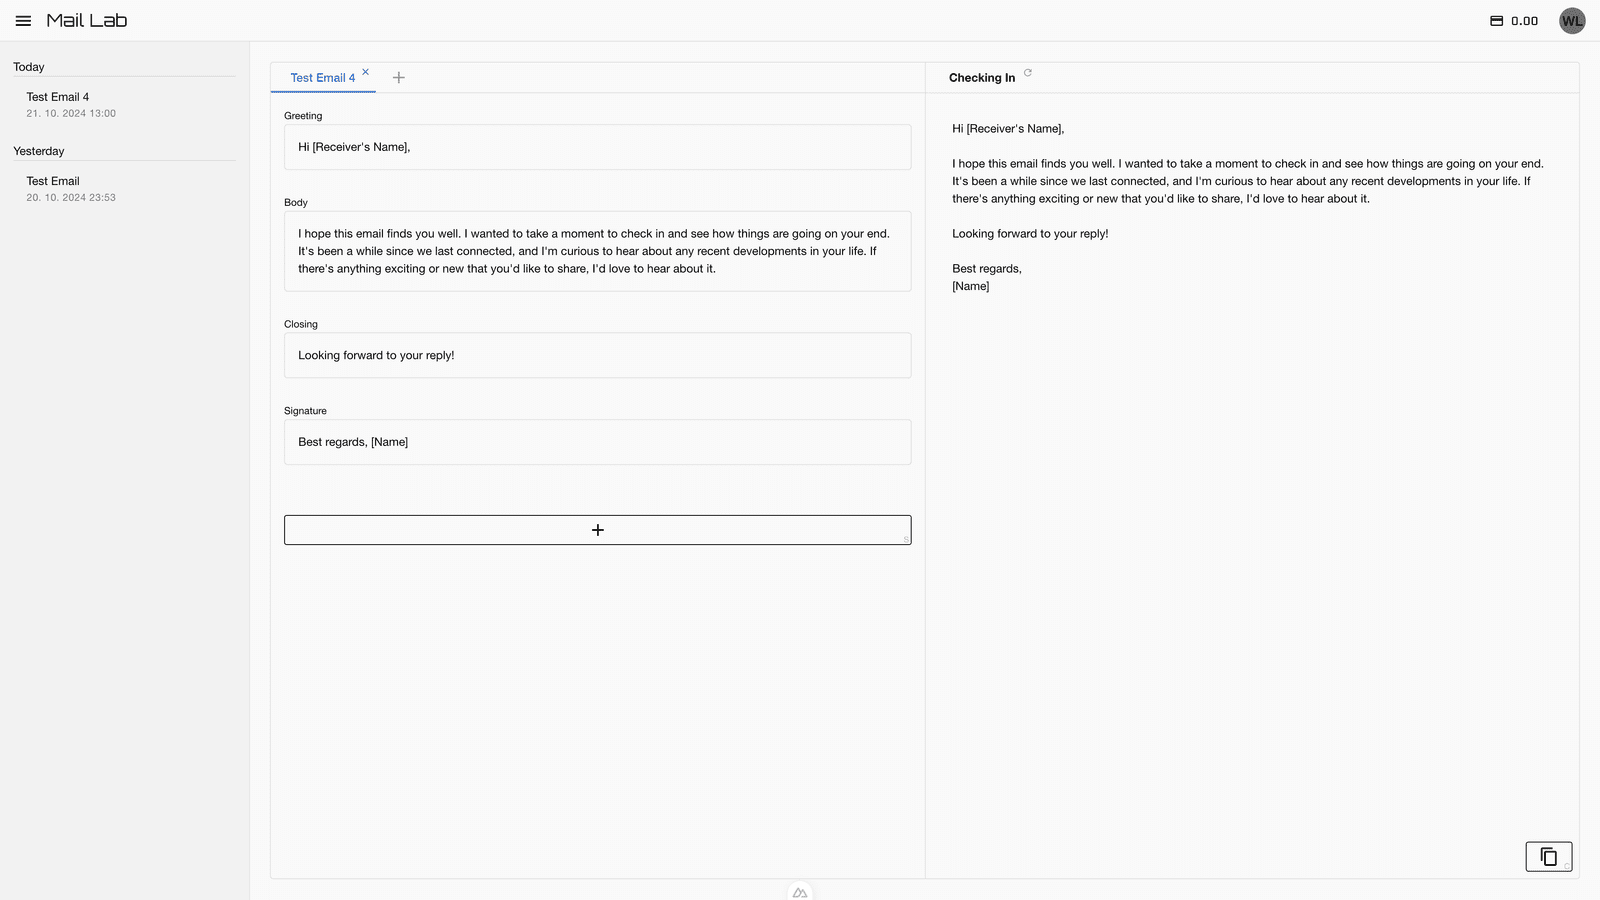Viewport: 1600px width, 900px height.
Task: Open Test Email from Yesterday list
Action: click(53, 182)
